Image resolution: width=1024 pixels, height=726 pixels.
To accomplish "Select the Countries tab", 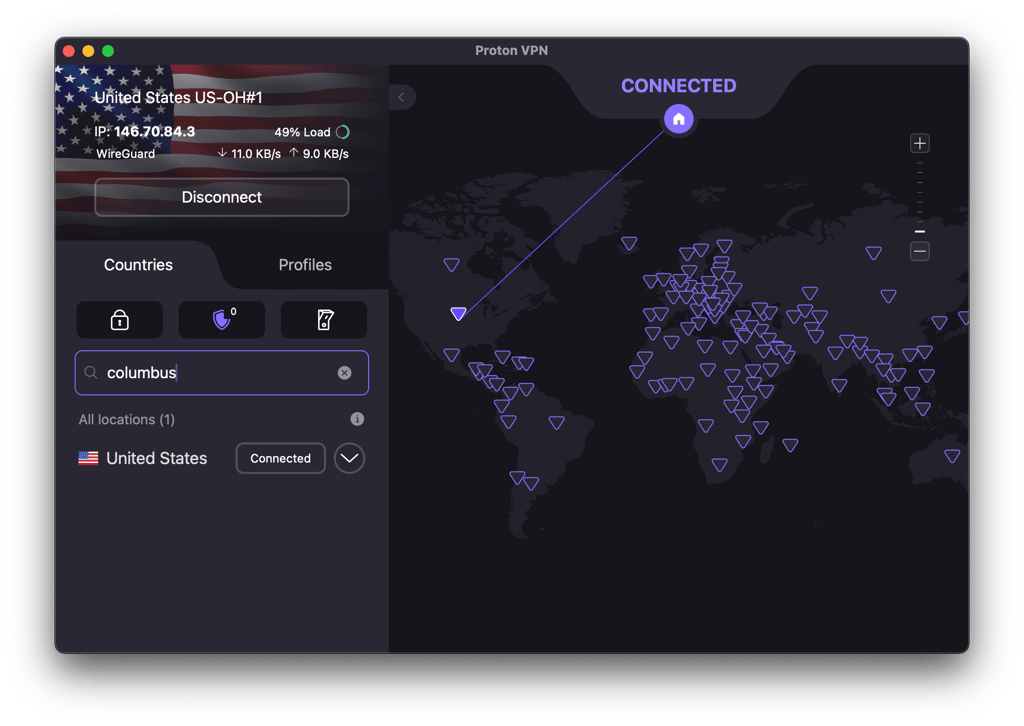I will [138, 264].
